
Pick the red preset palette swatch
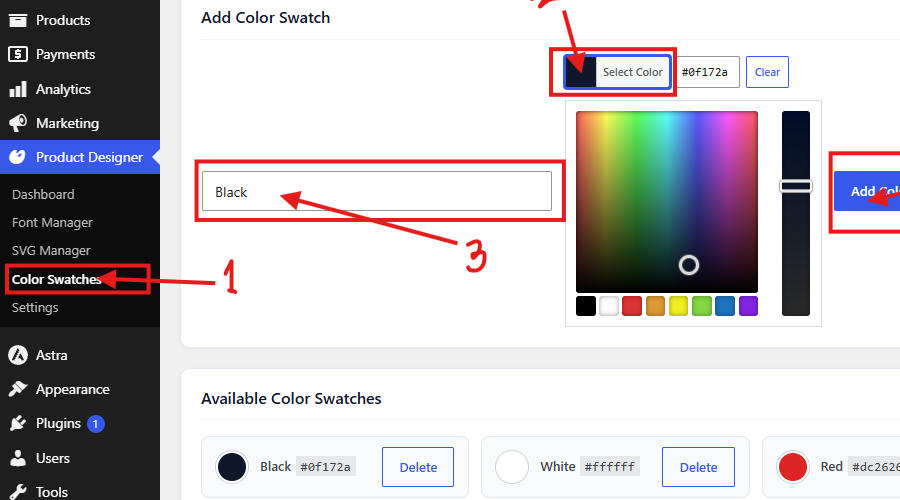pos(632,306)
